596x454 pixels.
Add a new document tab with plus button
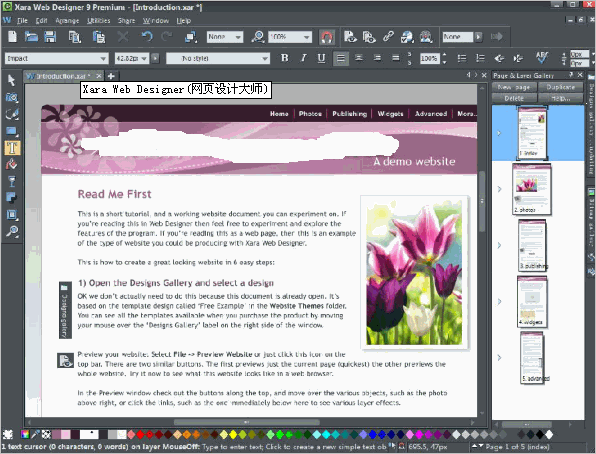[x=111, y=76]
